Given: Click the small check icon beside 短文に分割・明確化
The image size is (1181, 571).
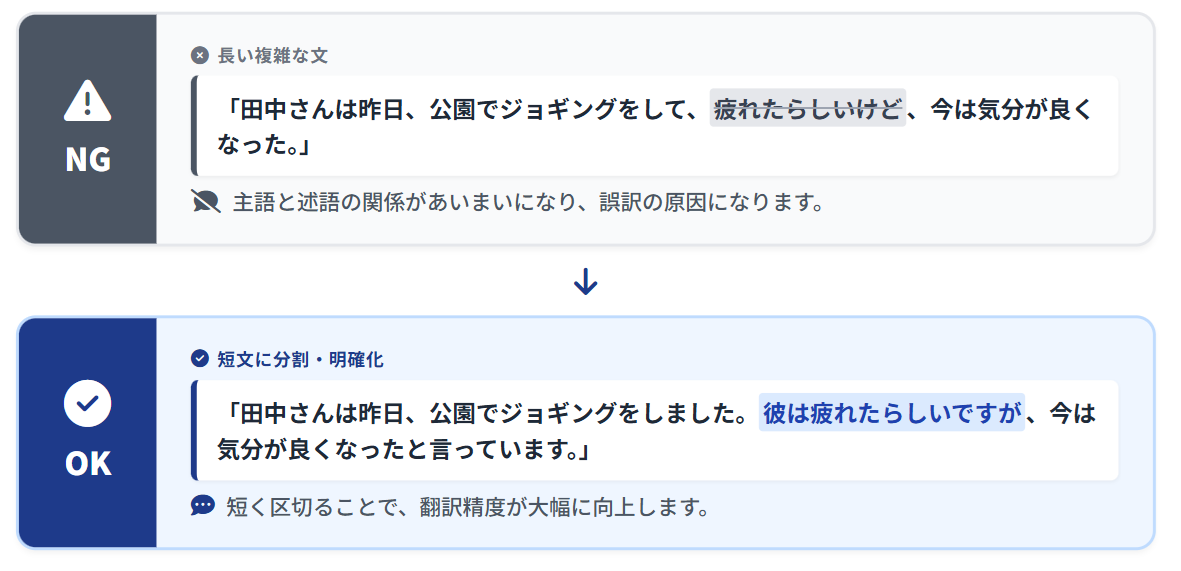Looking at the screenshot, I should 200,359.
